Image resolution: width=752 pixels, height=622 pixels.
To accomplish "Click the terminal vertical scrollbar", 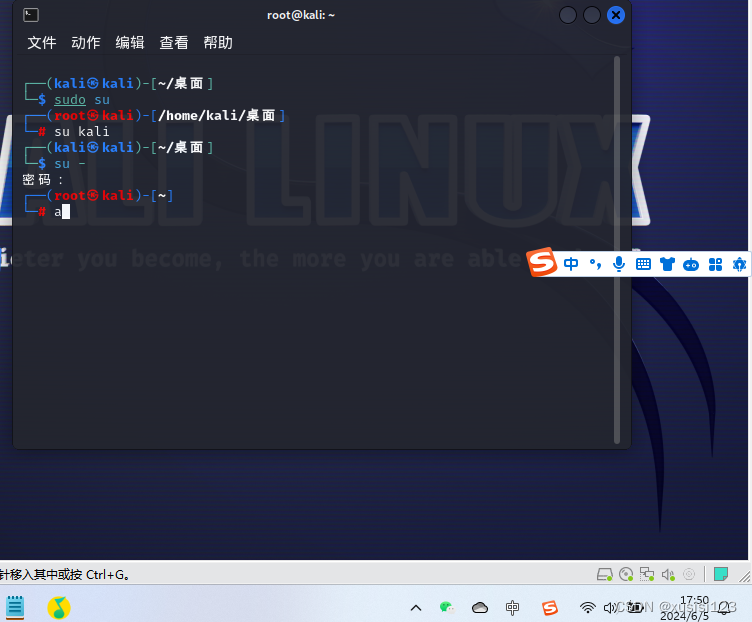I will (617, 249).
